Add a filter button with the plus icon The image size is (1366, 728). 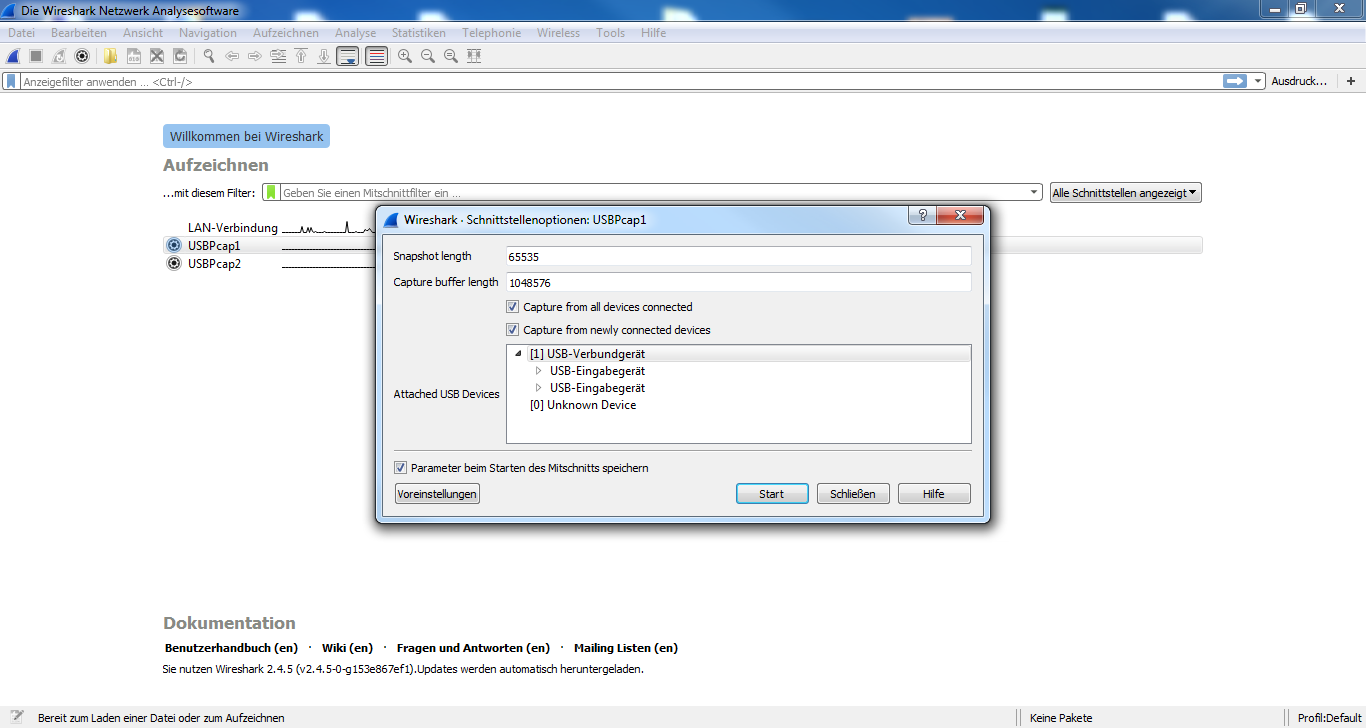[1351, 81]
